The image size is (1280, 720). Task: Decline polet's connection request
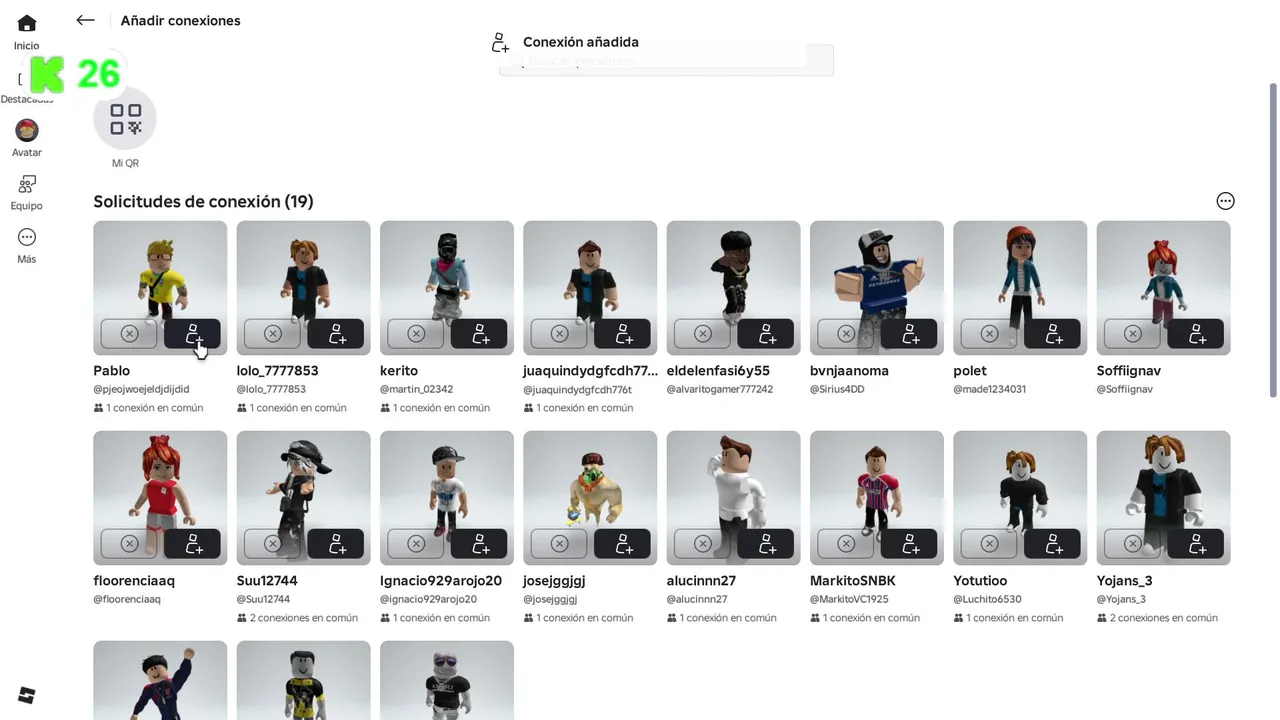coord(989,333)
